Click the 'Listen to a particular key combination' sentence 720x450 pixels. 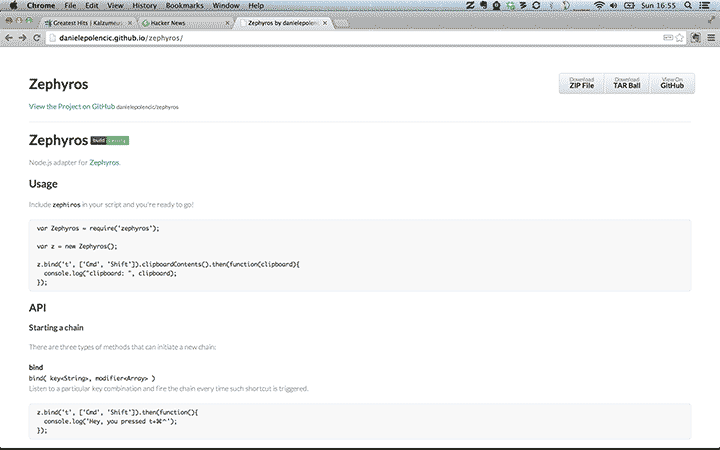click(x=169, y=388)
